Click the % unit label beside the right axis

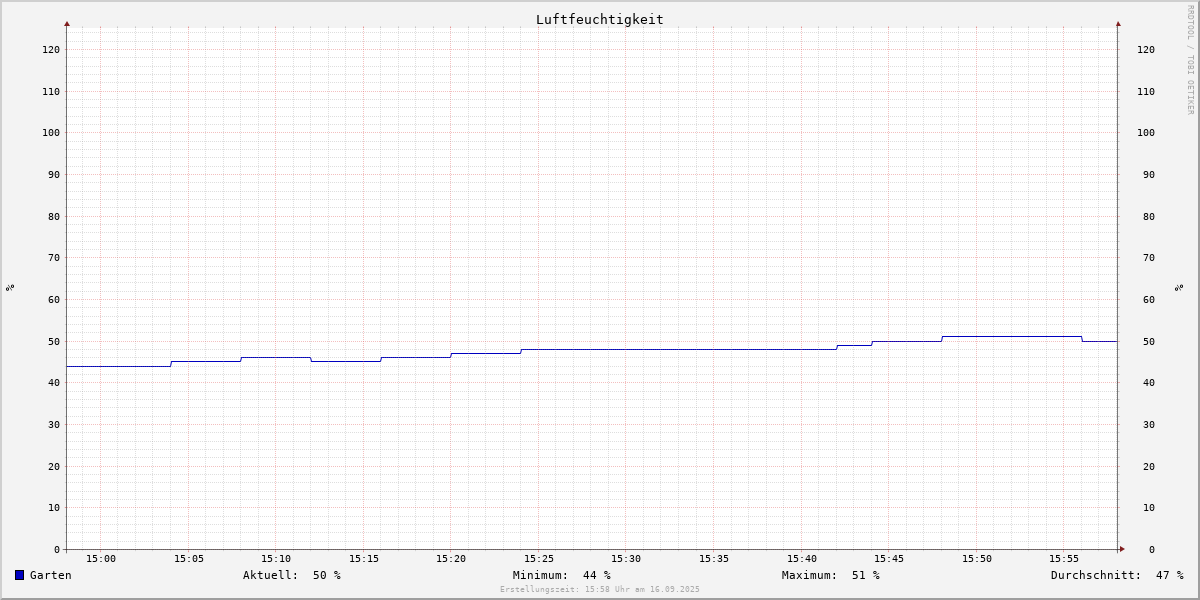[x=1179, y=287]
